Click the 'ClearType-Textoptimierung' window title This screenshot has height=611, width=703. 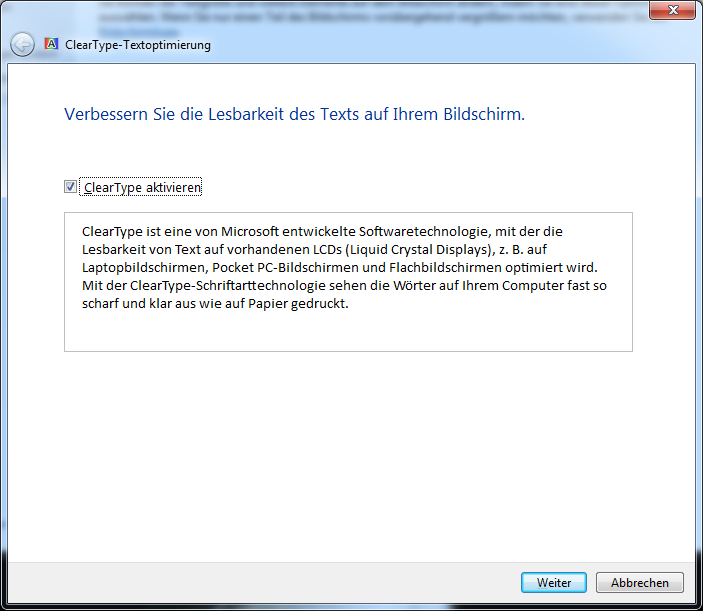(x=138, y=45)
